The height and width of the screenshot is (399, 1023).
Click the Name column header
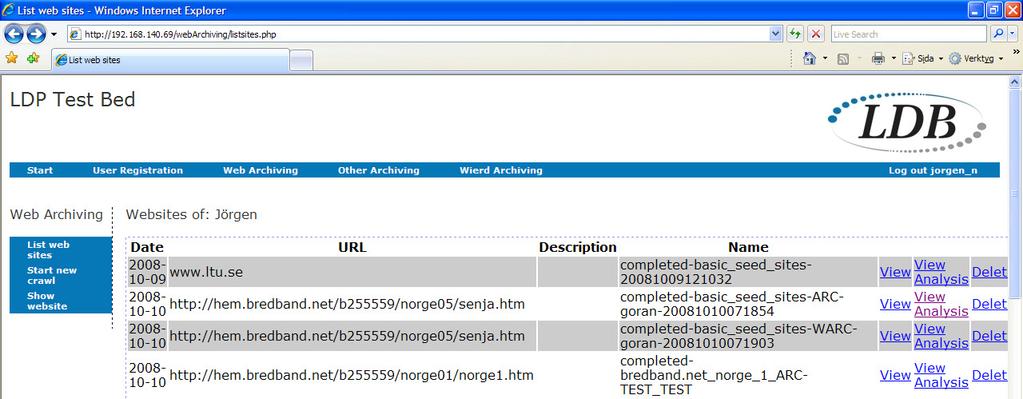(x=748, y=247)
